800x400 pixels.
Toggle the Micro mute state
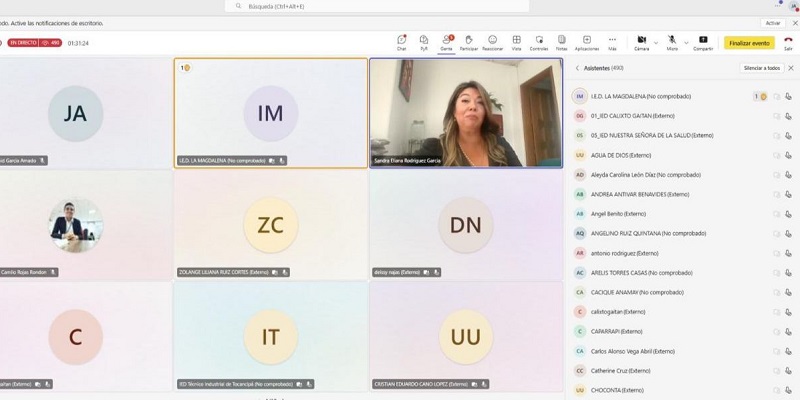(671, 41)
